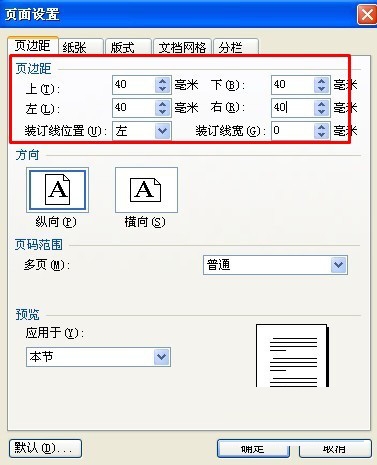Open the gutter position (装订线位置) dropdown

[163, 131]
